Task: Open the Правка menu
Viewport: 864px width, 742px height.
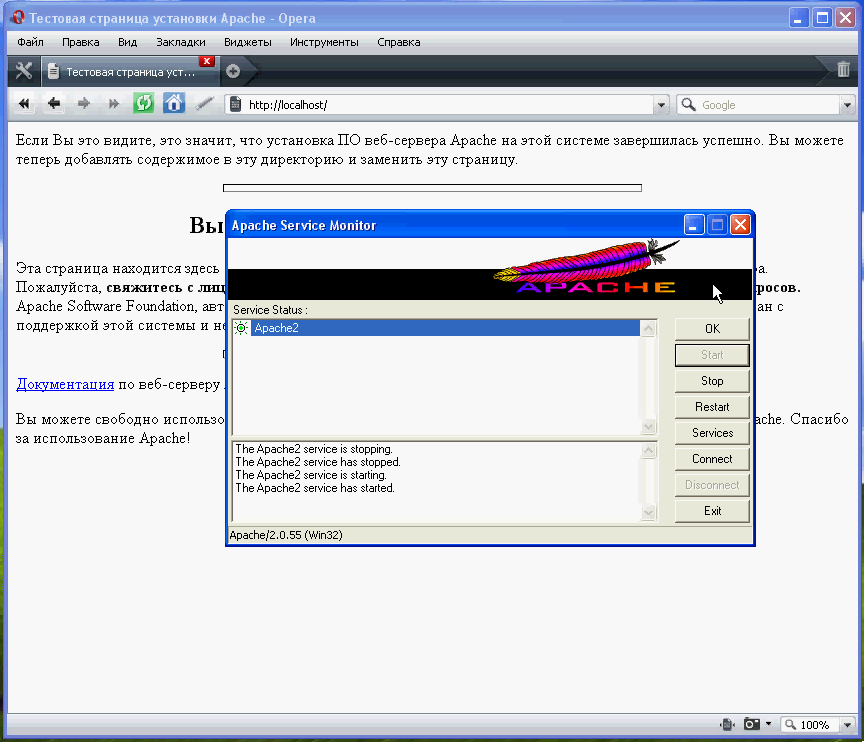Action: (x=80, y=42)
